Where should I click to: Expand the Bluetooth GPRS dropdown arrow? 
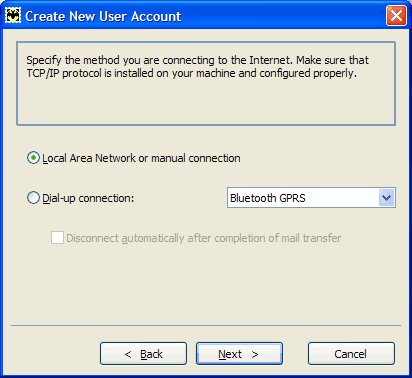tap(386, 198)
